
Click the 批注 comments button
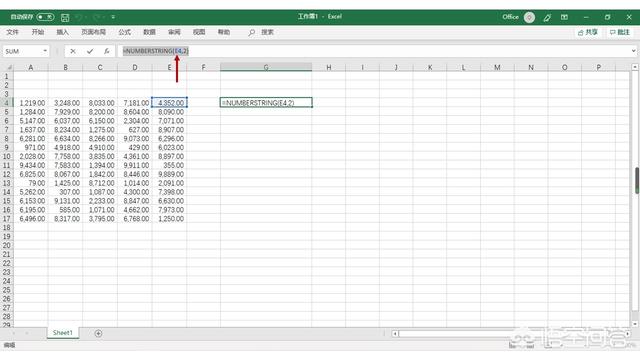point(620,32)
